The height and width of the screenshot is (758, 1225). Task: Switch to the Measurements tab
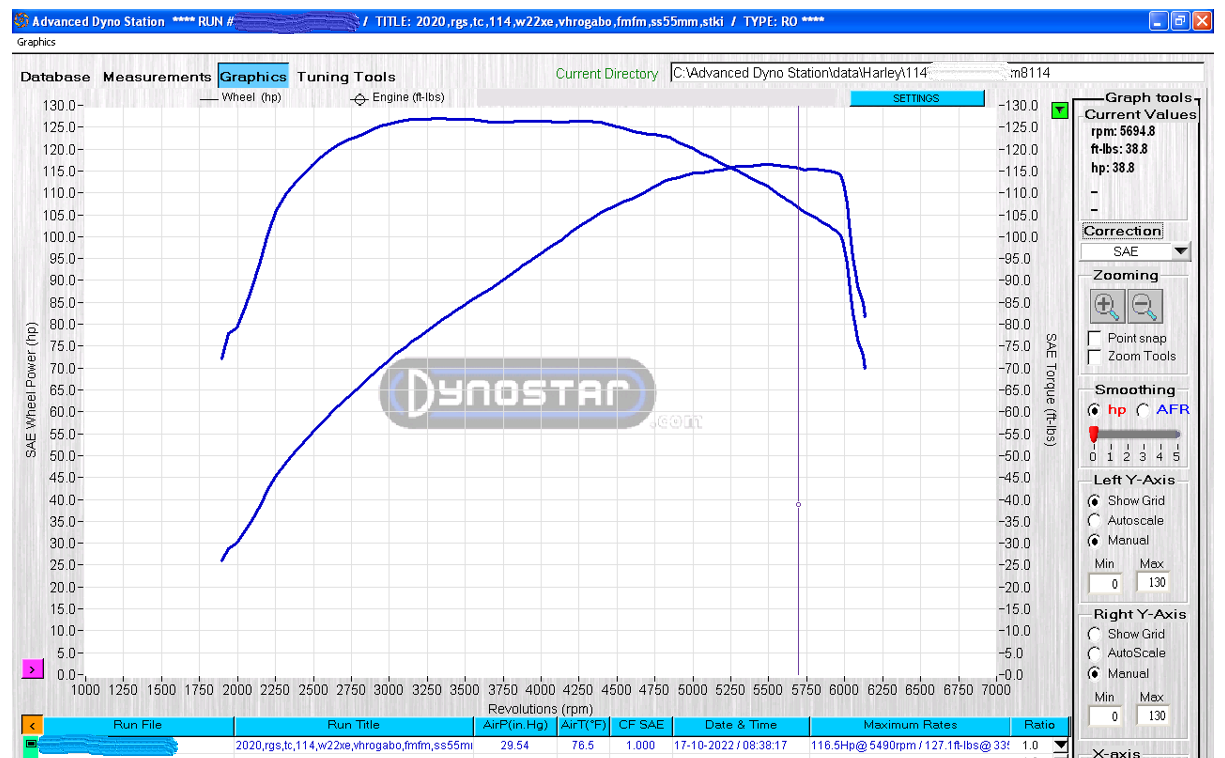(157, 77)
